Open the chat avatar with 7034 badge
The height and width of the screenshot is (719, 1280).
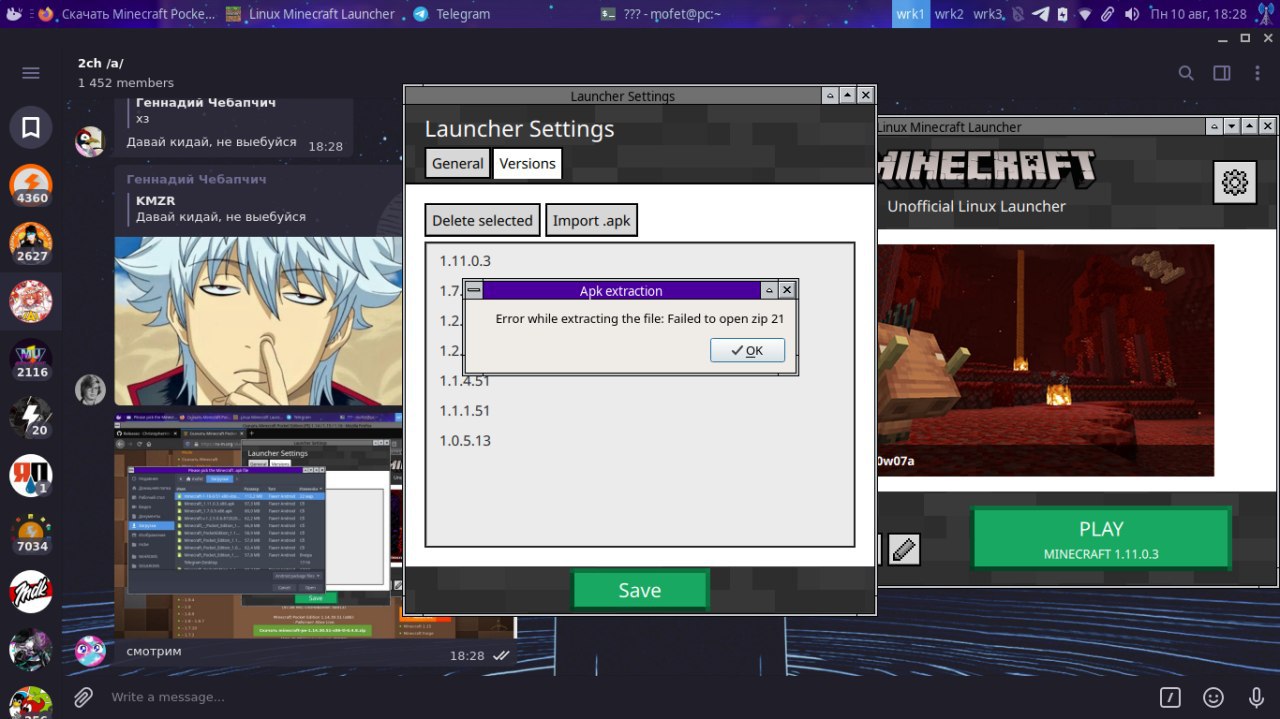pos(31,533)
